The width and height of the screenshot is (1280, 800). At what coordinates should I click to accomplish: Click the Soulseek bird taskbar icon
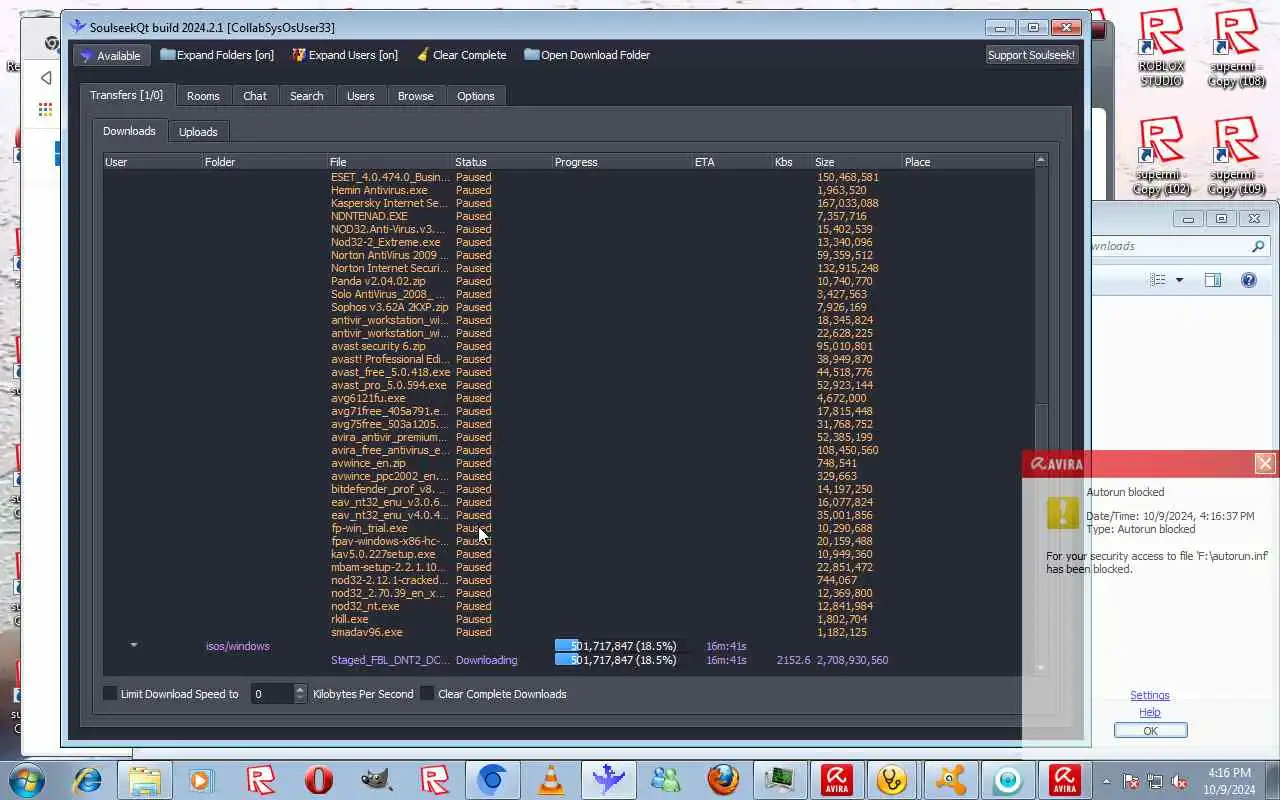pos(609,780)
